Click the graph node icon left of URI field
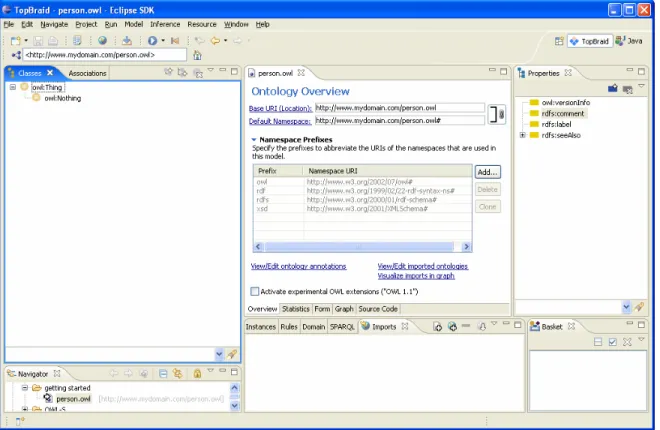660x430 pixels. click(x=16, y=55)
